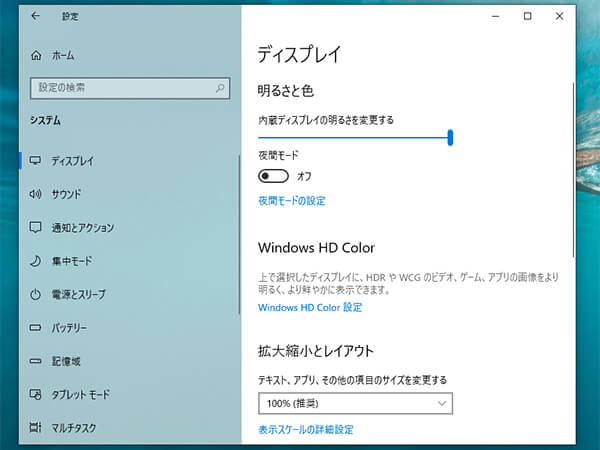
Task: Select the タブレット モード icon
Action: [x=35, y=394]
